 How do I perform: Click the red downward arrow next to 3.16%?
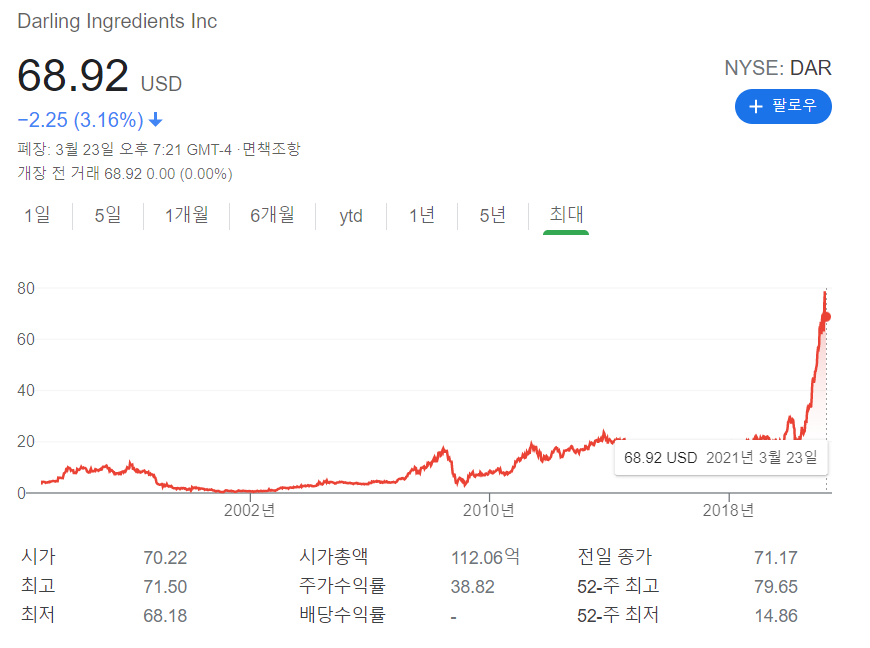156,118
